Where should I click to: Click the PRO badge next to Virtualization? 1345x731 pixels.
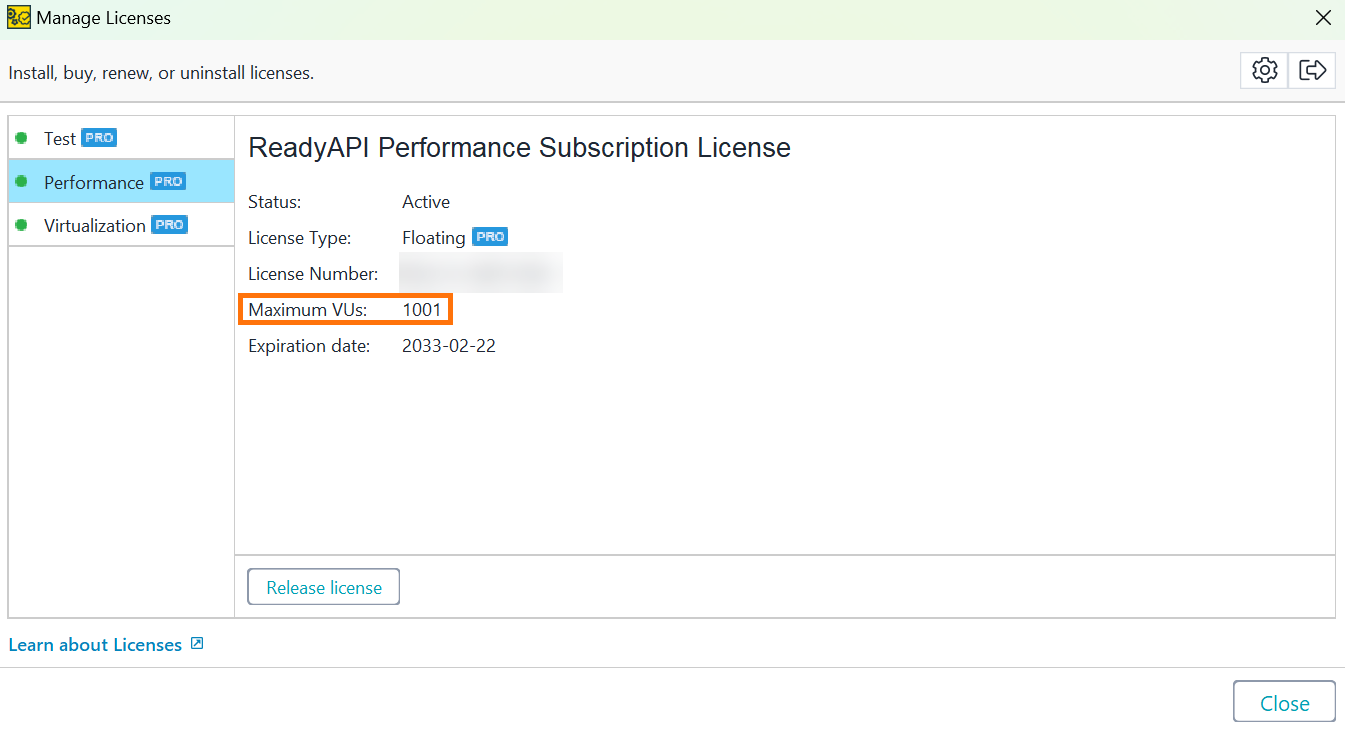click(169, 224)
